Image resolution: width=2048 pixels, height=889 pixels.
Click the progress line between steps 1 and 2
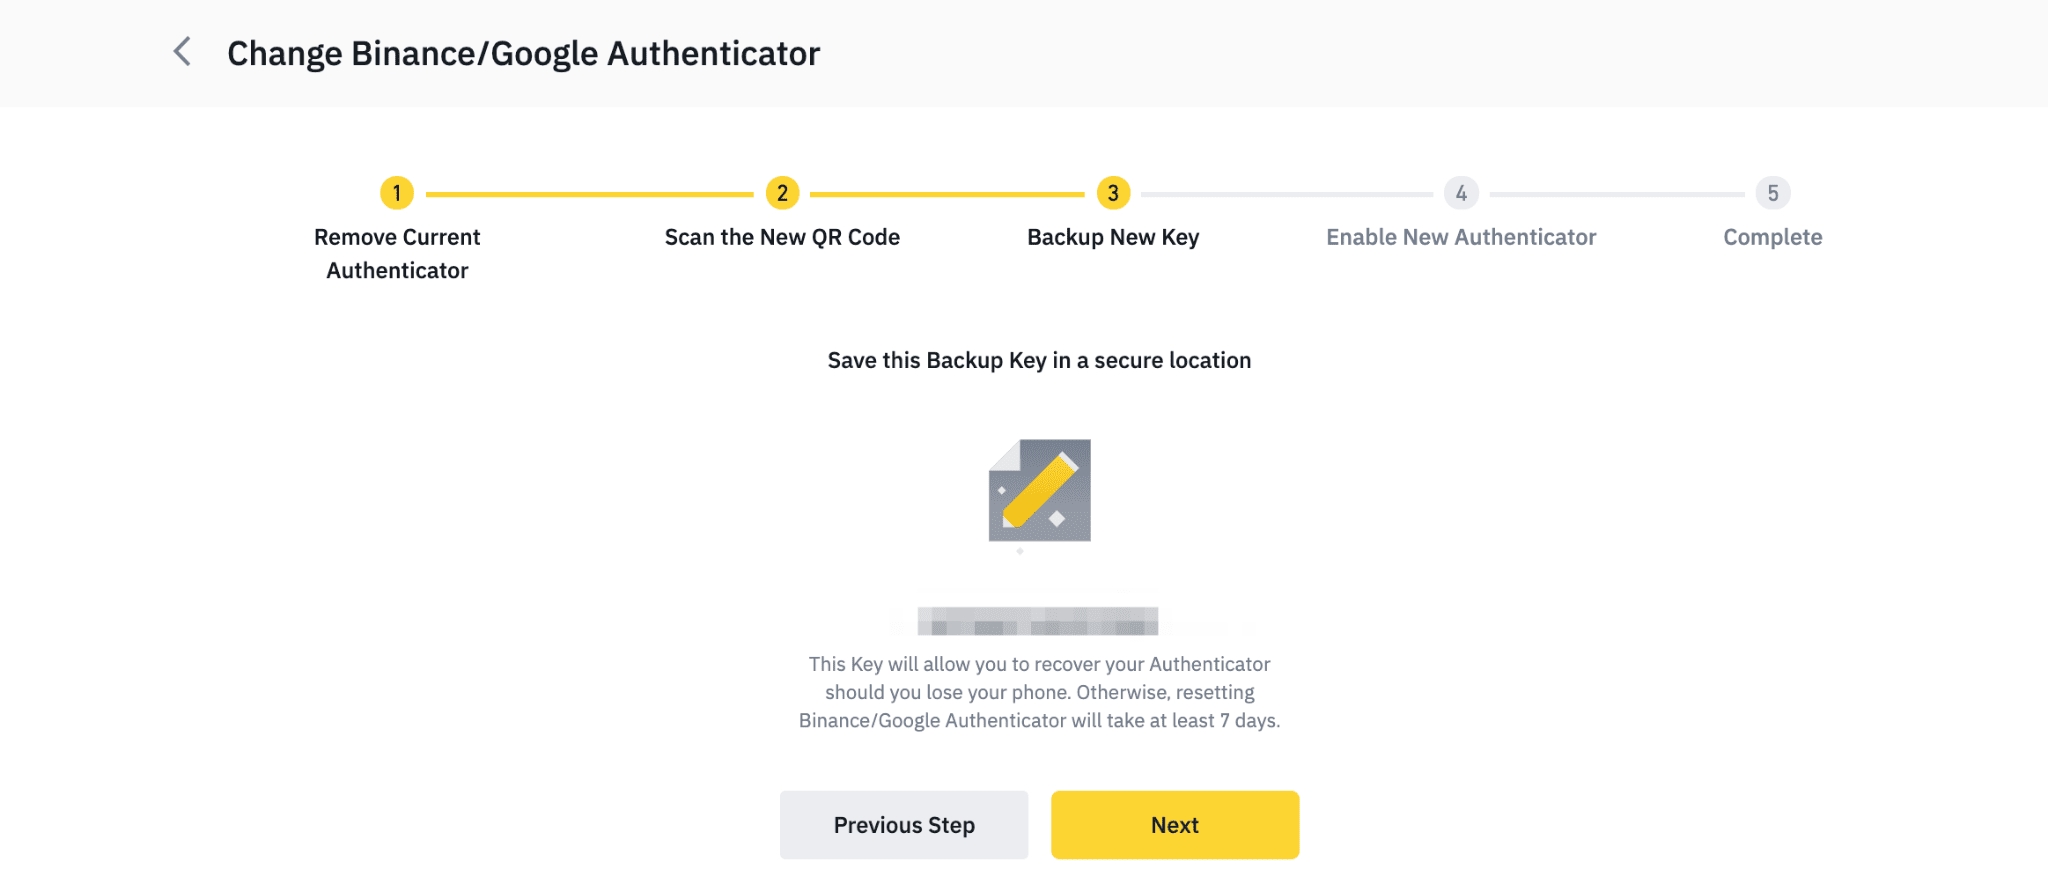[589, 194]
